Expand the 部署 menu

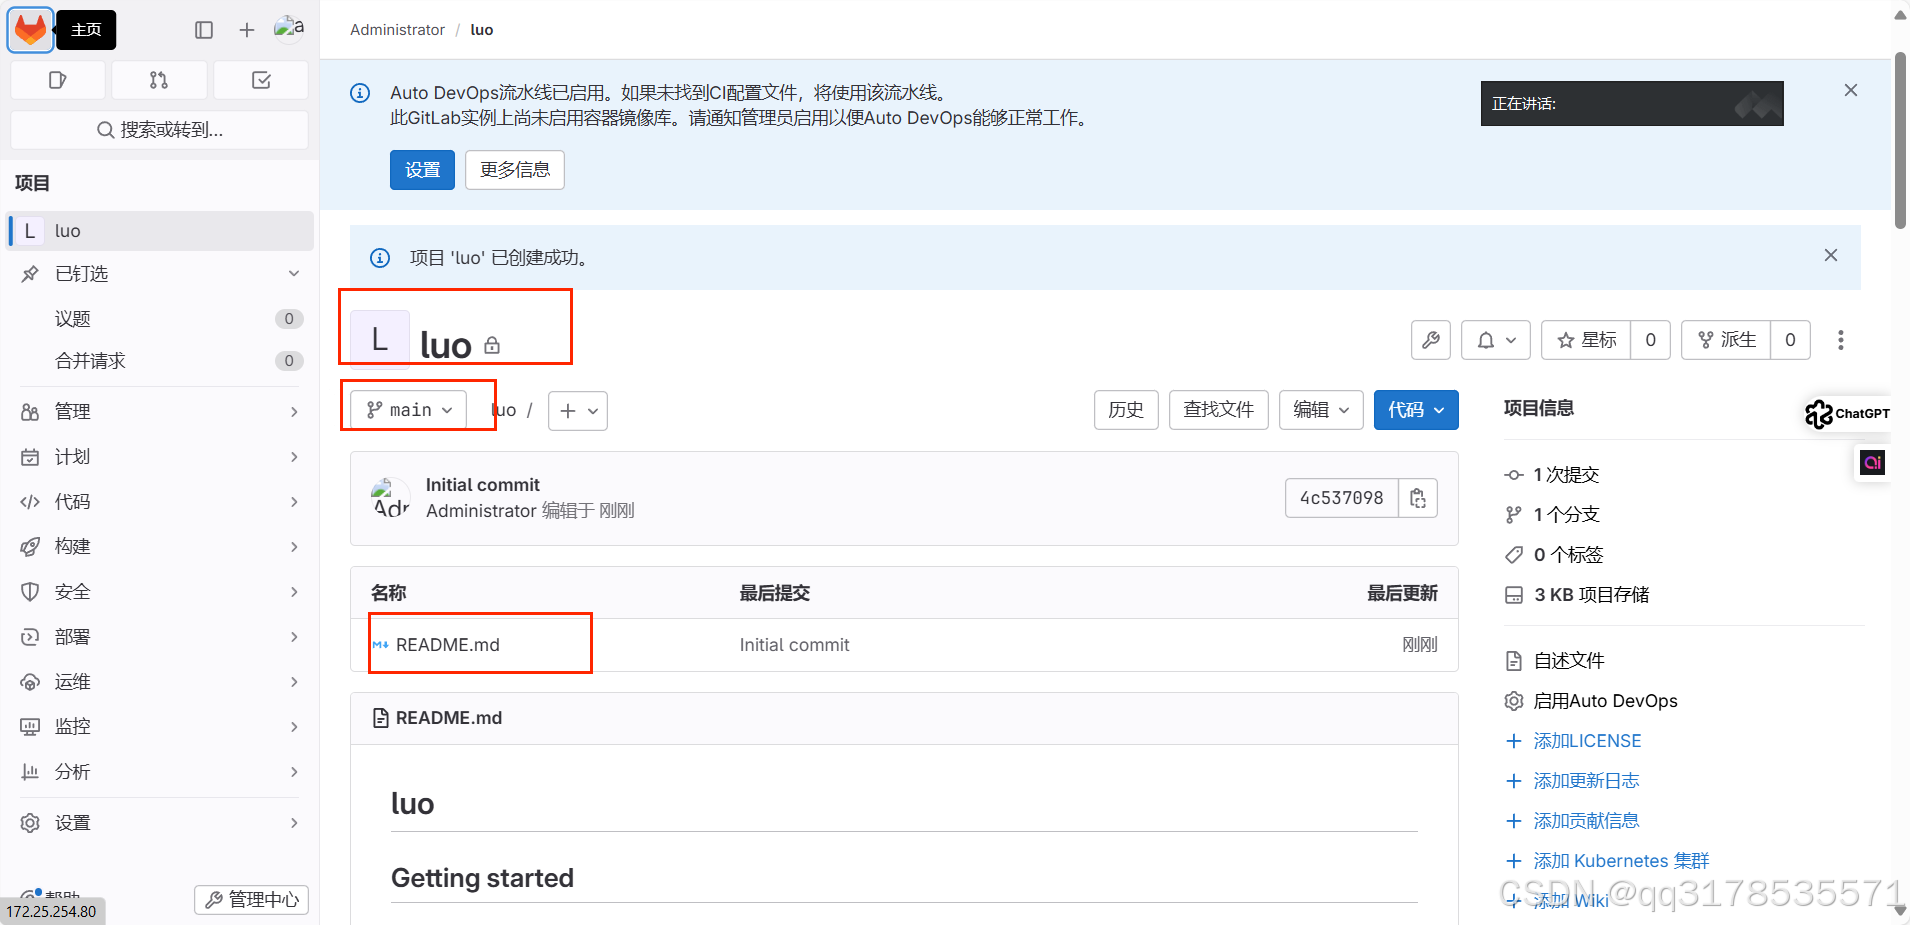tap(160, 637)
